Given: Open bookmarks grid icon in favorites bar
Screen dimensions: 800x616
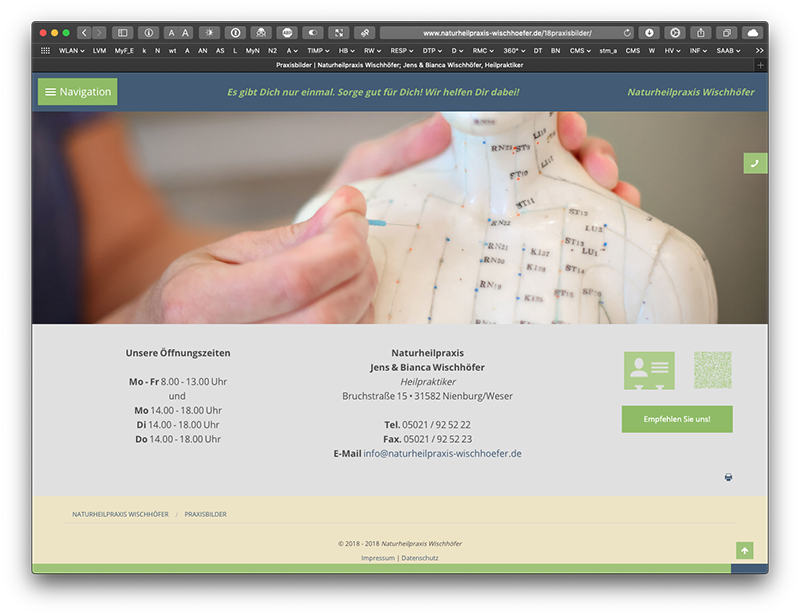Looking at the screenshot, I should click(x=45, y=50).
